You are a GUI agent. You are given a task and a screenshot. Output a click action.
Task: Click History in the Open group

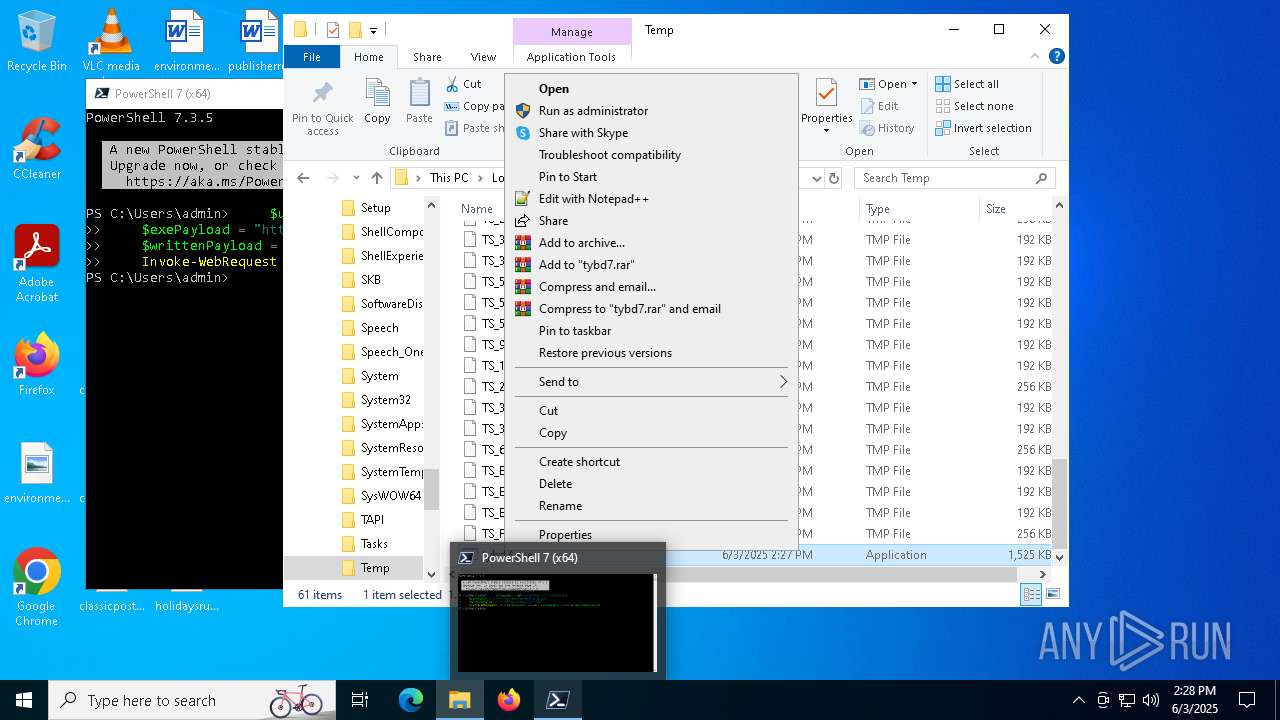tap(886, 128)
